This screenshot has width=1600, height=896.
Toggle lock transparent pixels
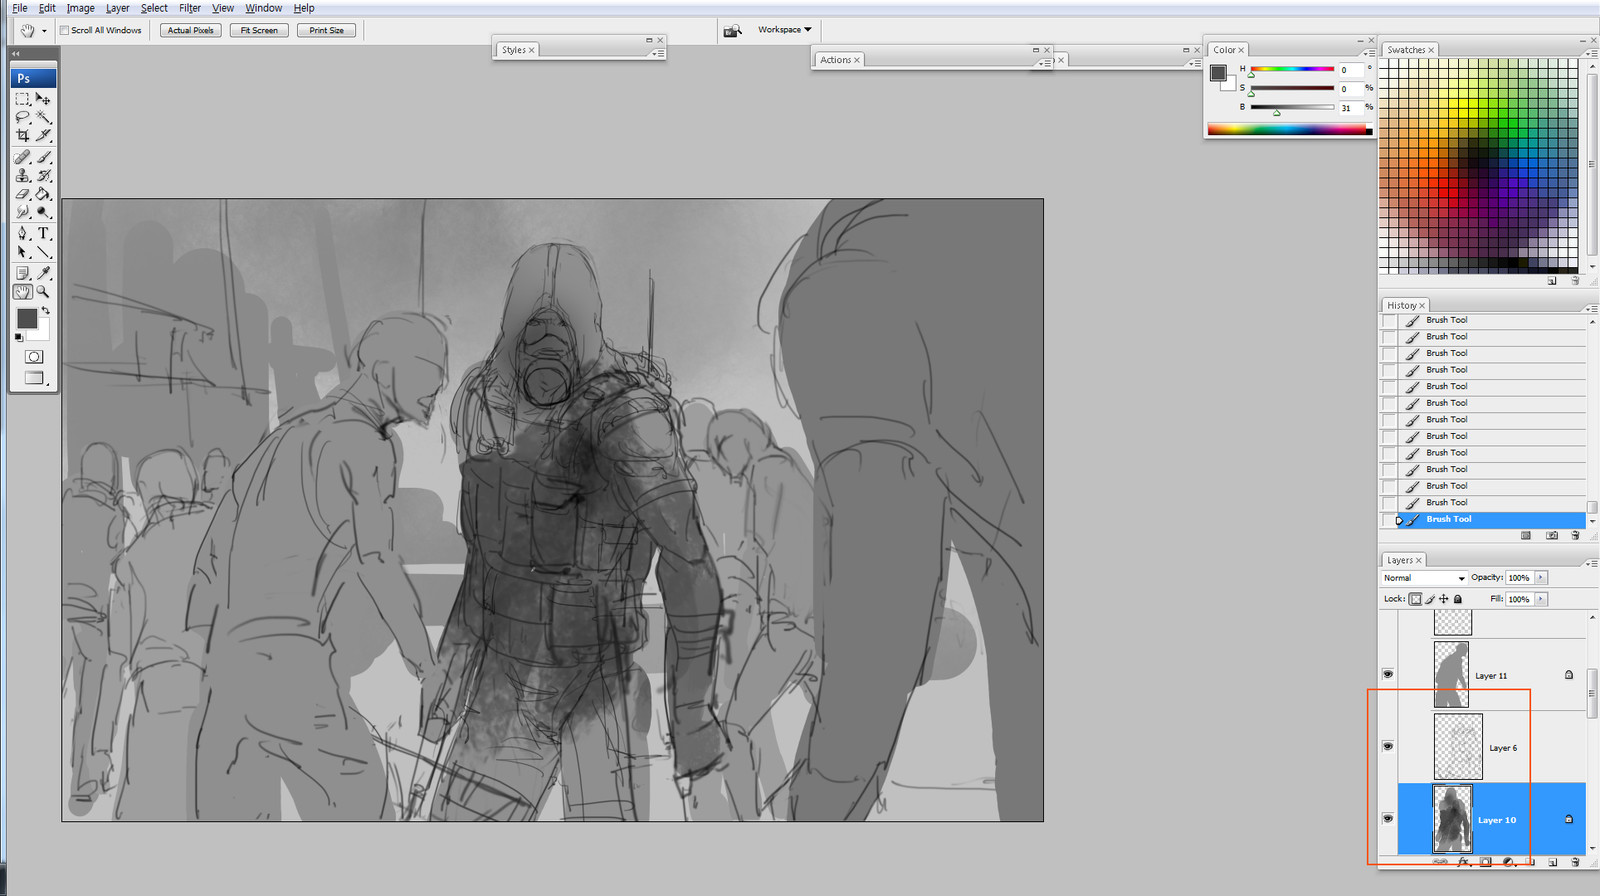pyautogui.click(x=1415, y=599)
